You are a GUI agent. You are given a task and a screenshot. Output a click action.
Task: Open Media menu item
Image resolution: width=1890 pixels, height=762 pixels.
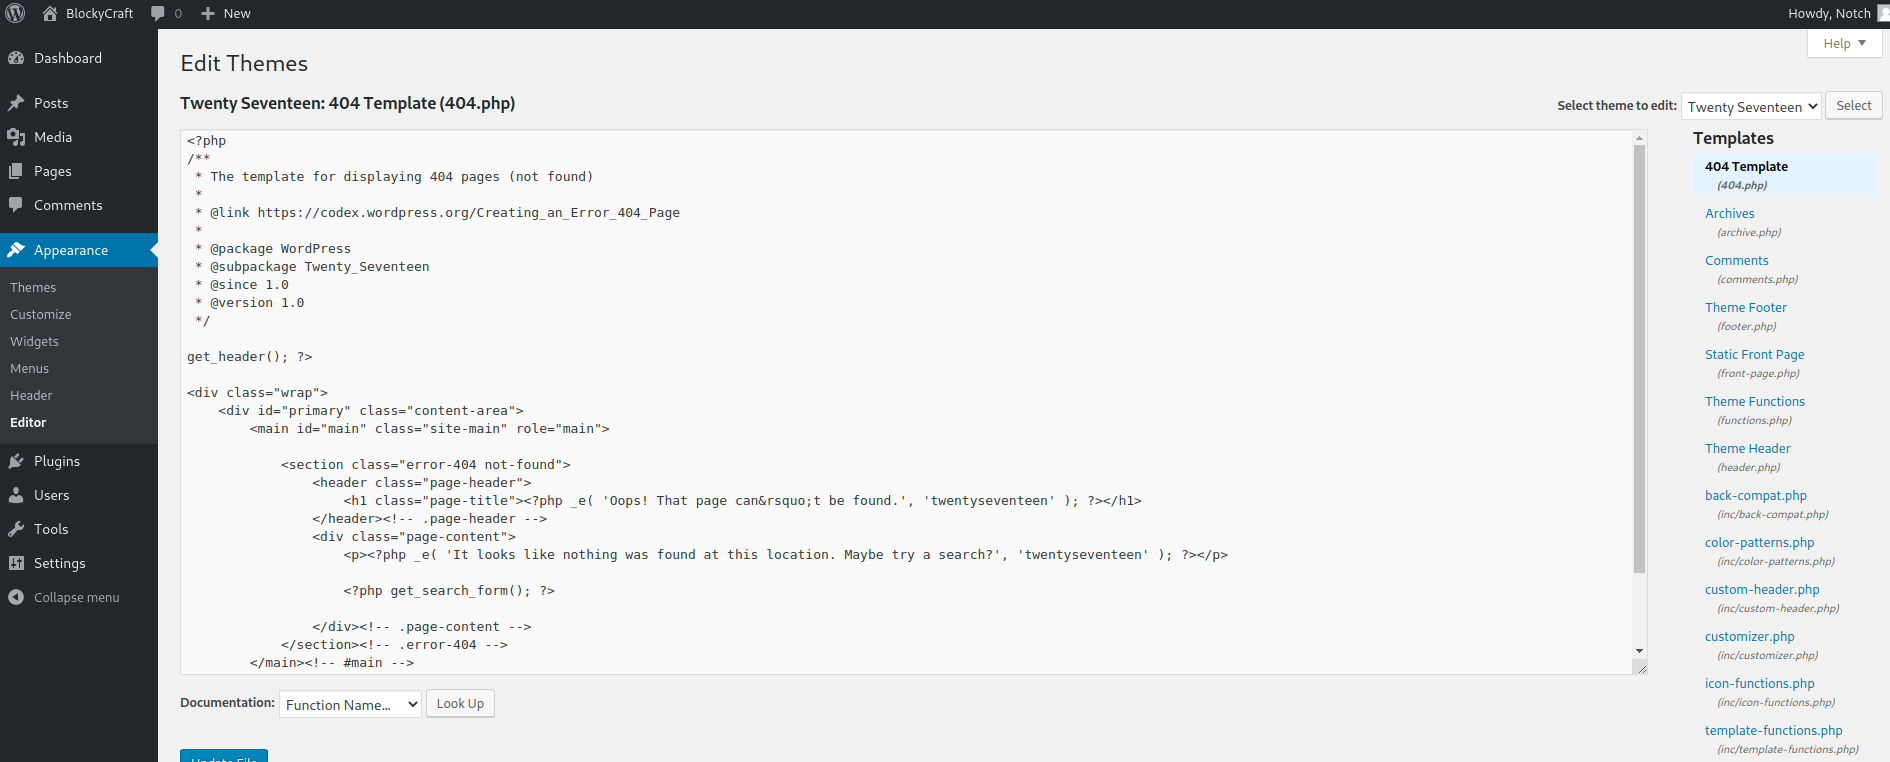(79, 137)
